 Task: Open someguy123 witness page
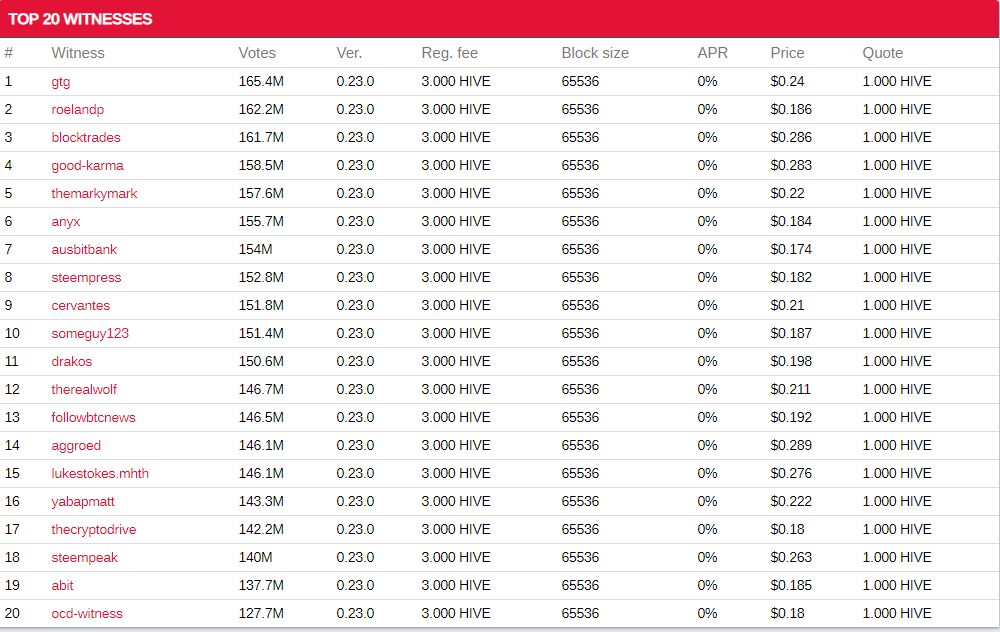click(x=90, y=334)
